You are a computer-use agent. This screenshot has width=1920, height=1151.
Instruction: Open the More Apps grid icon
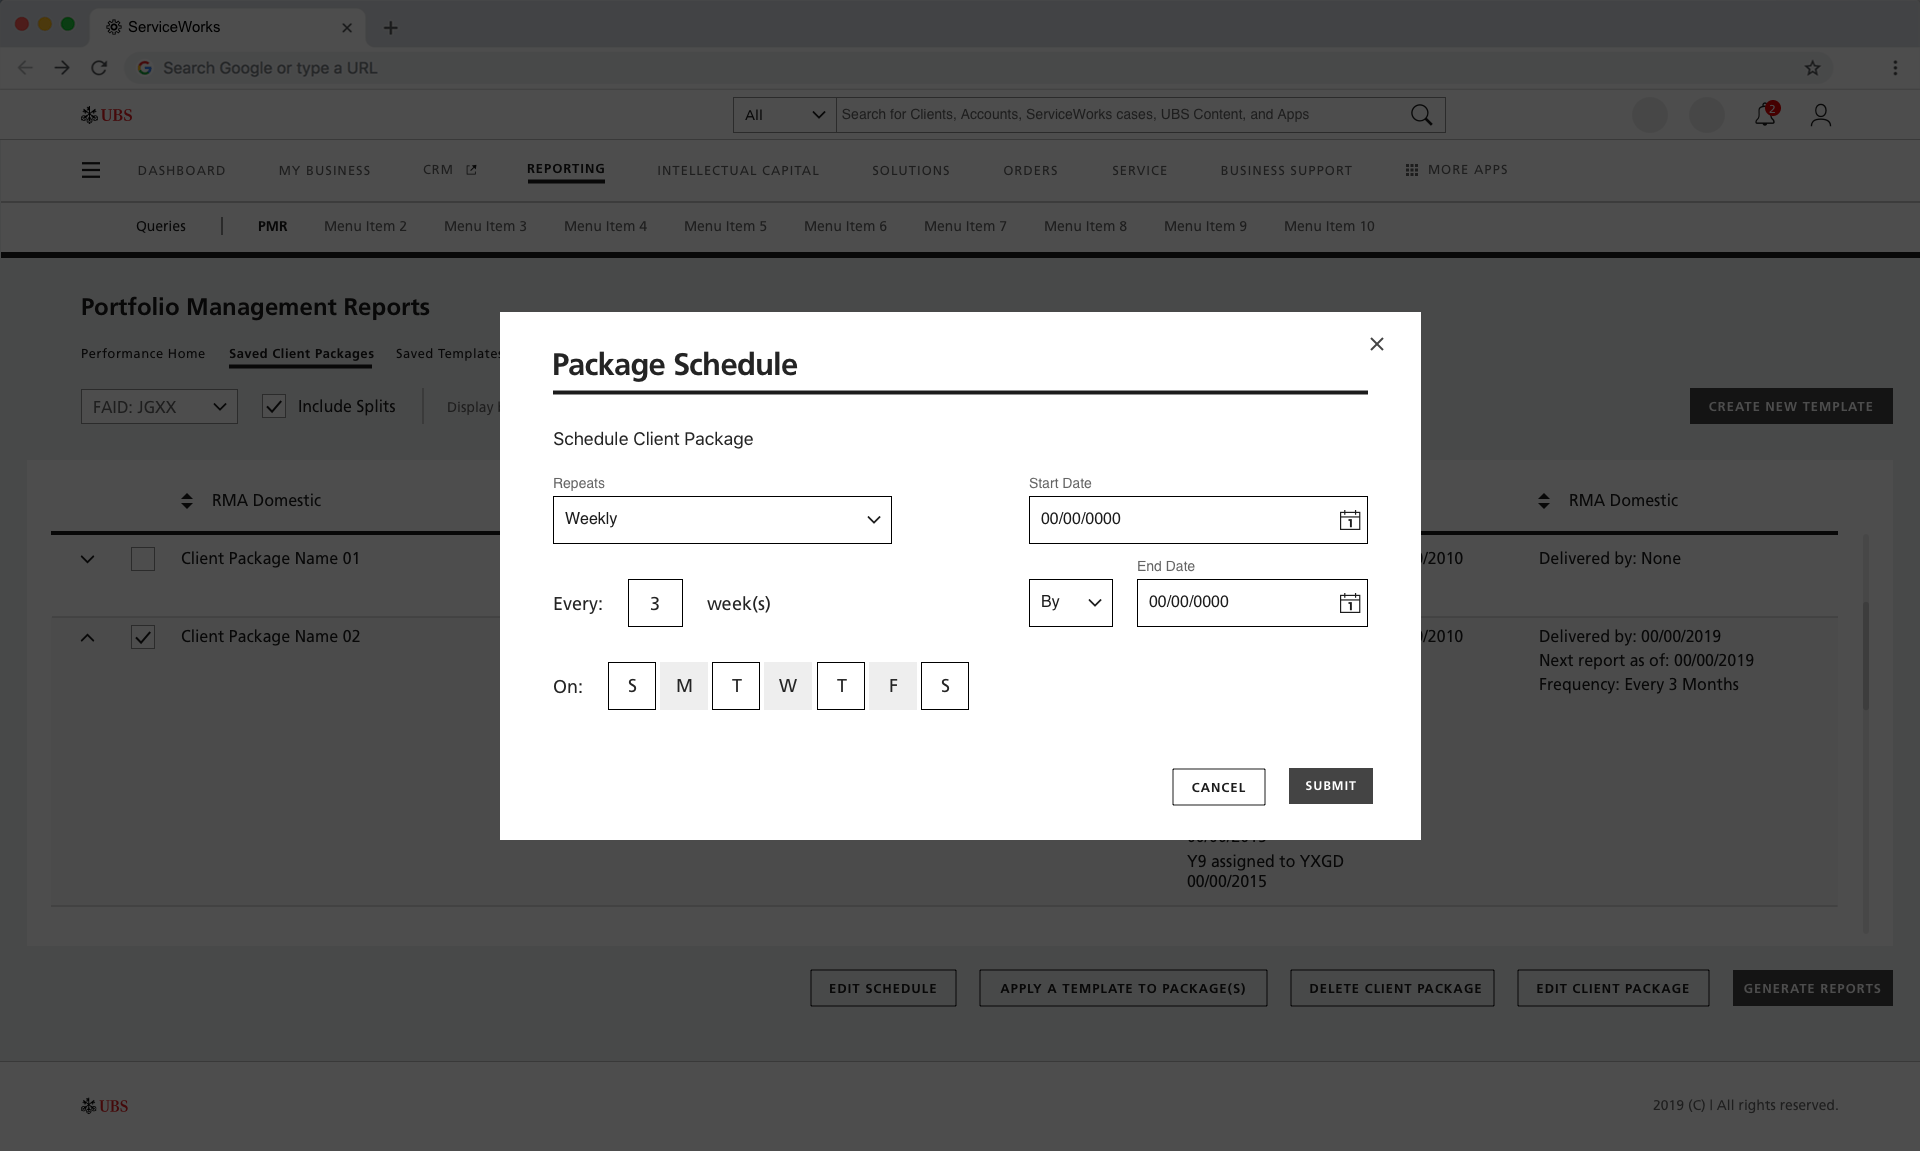(x=1411, y=170)
